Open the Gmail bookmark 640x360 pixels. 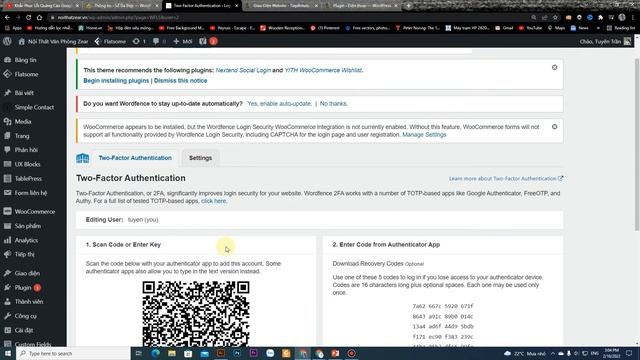click(x=504, y=28)
